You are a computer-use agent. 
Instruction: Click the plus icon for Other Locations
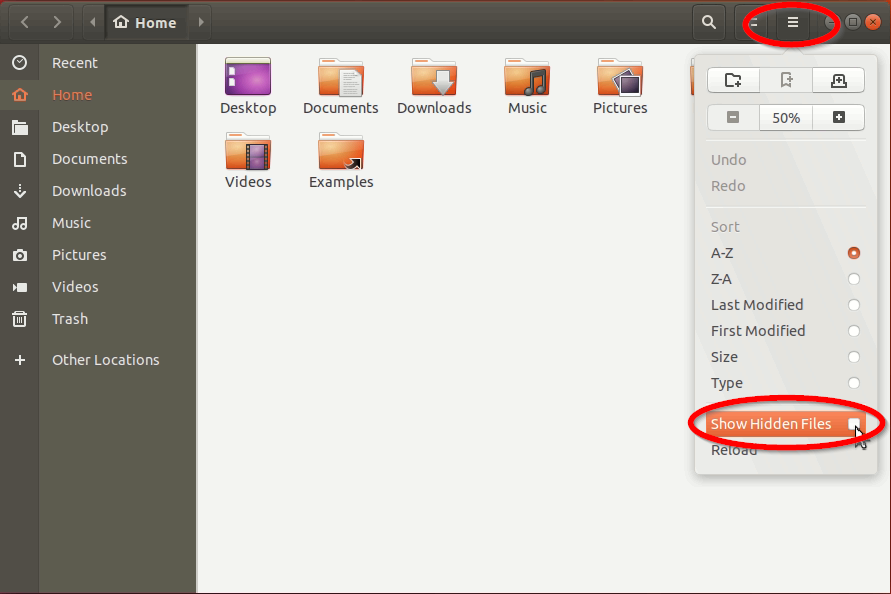19,360
